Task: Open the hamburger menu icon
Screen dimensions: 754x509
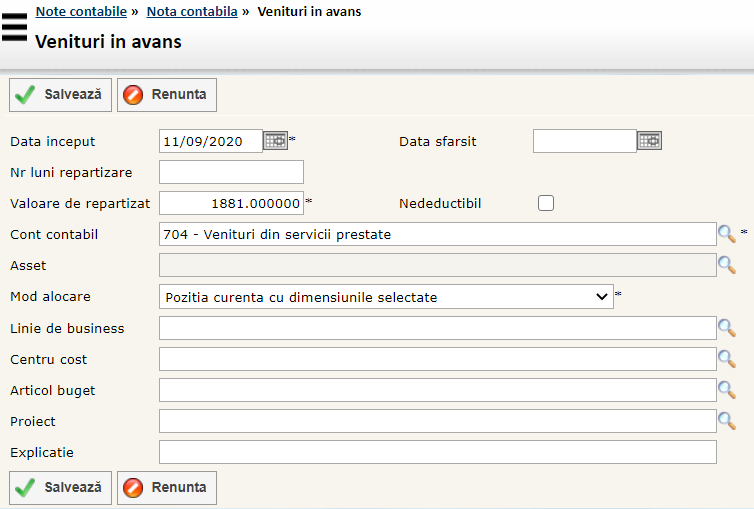Action: 14,27
